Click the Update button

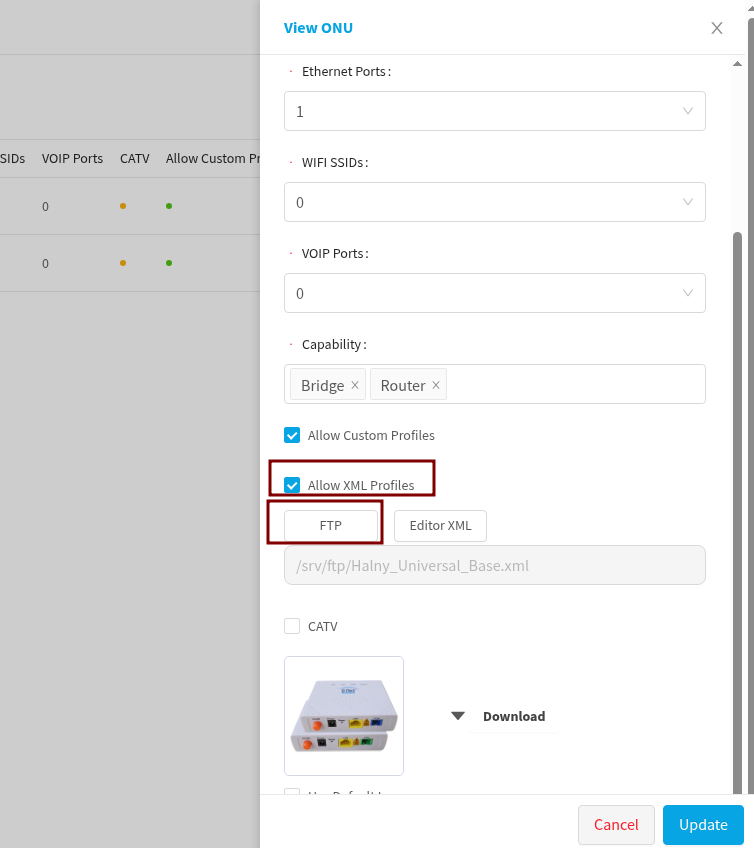point(703,825)
